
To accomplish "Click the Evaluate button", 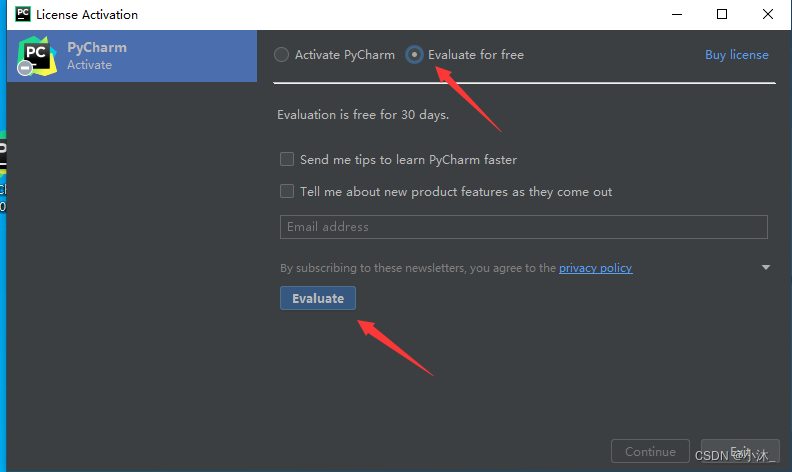I will pyautogui.click(x=318, y=298).
